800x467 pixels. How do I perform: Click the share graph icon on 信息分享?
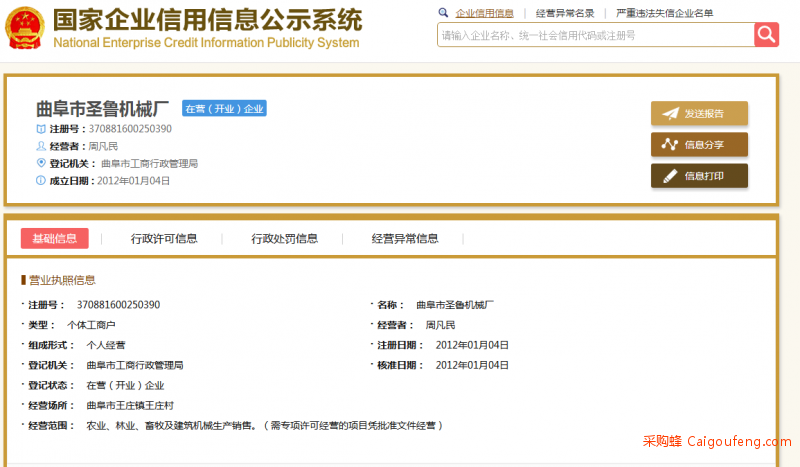670,144
